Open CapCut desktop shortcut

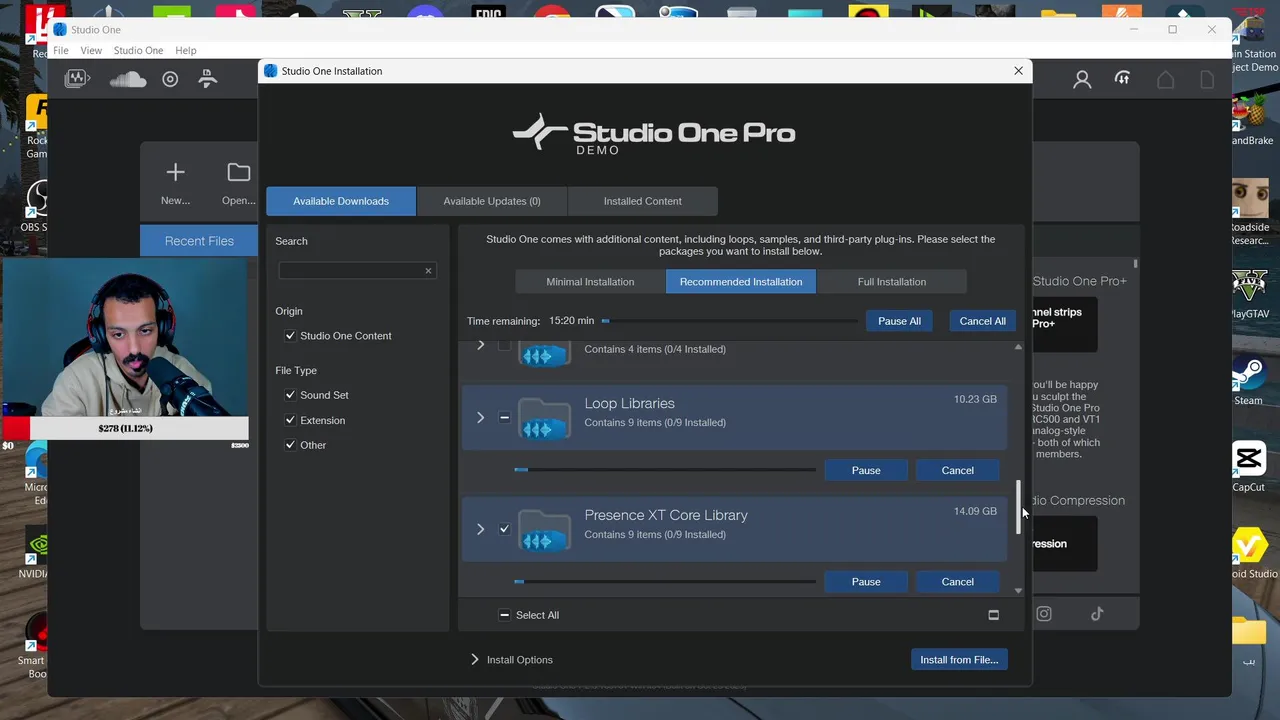(1248, 466)
